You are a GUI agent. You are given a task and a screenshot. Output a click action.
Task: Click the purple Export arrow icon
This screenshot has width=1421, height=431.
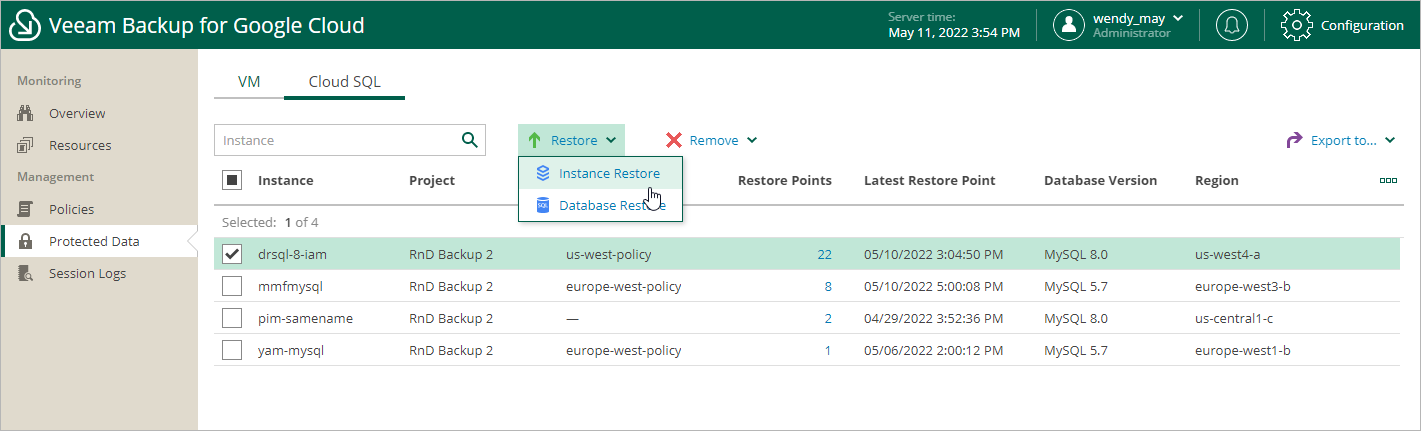coord(1294,140)
